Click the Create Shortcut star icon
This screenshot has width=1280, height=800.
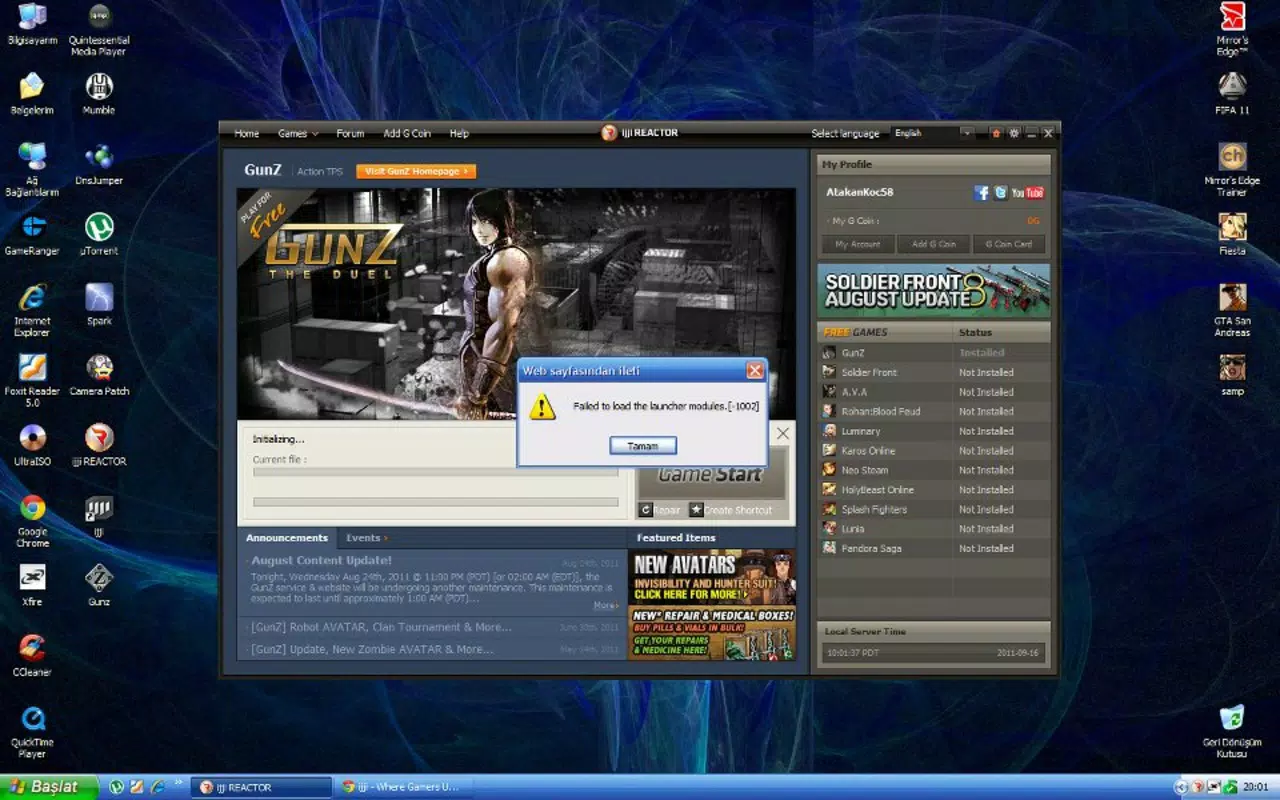[x=696, y=510]
